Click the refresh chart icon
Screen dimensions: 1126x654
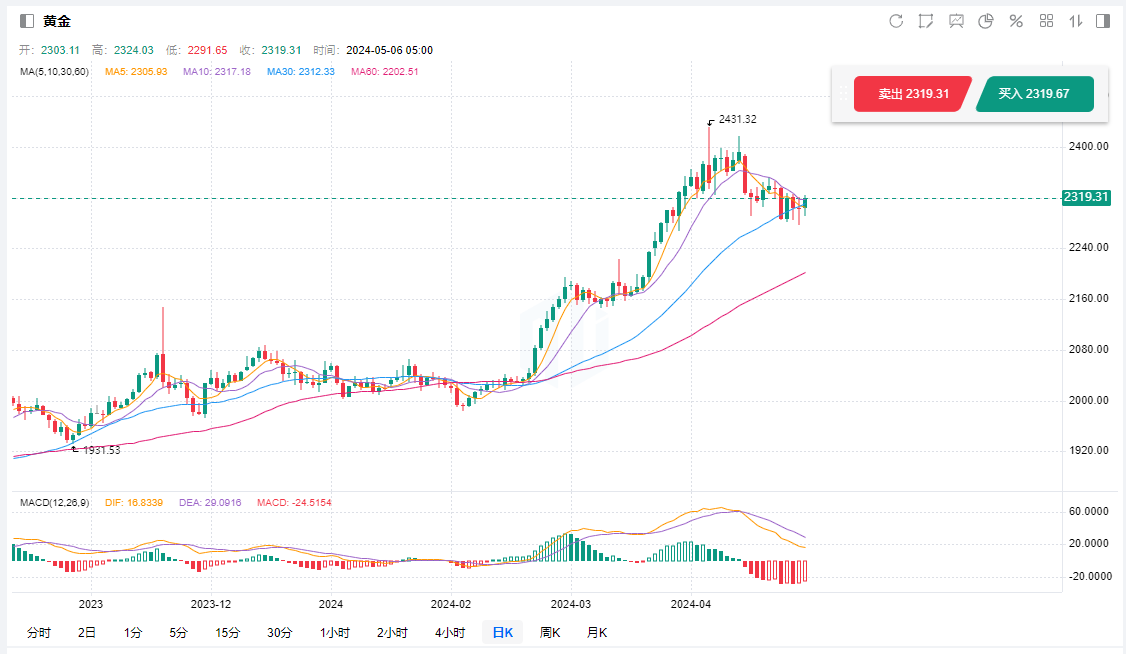896,21
